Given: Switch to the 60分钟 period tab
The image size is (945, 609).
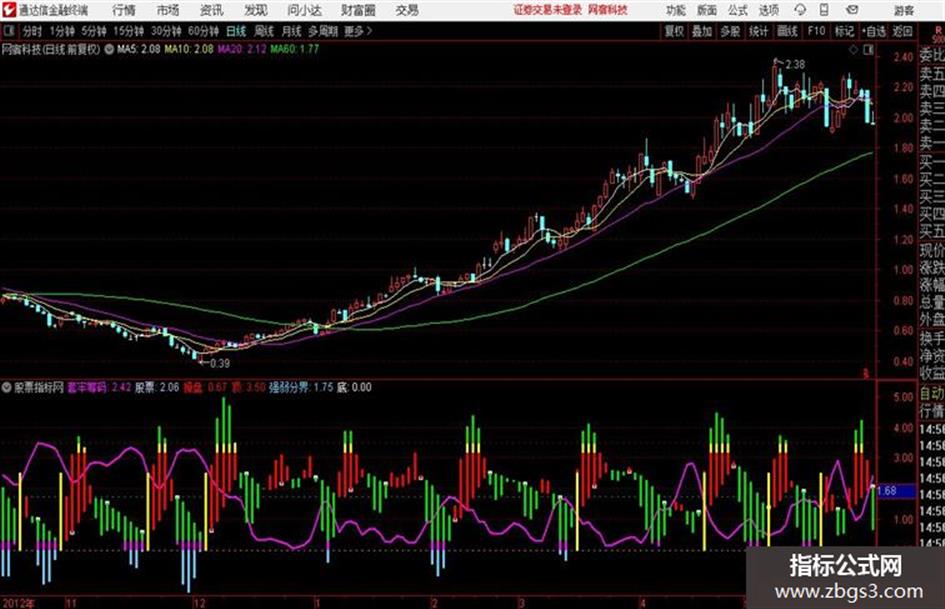Looking at the screenshot, I should pos(203,31).
